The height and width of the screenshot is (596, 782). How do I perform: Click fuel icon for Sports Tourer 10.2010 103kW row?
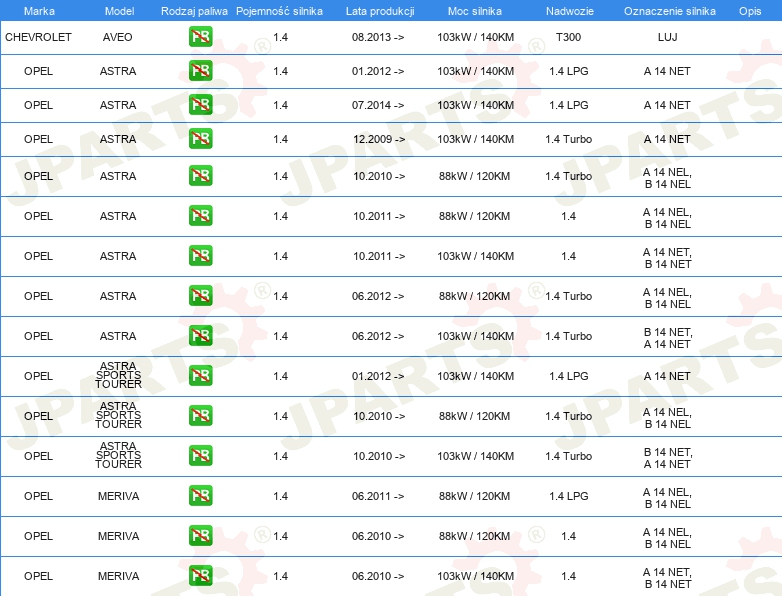pyautogui.click(x=200, y=456)
